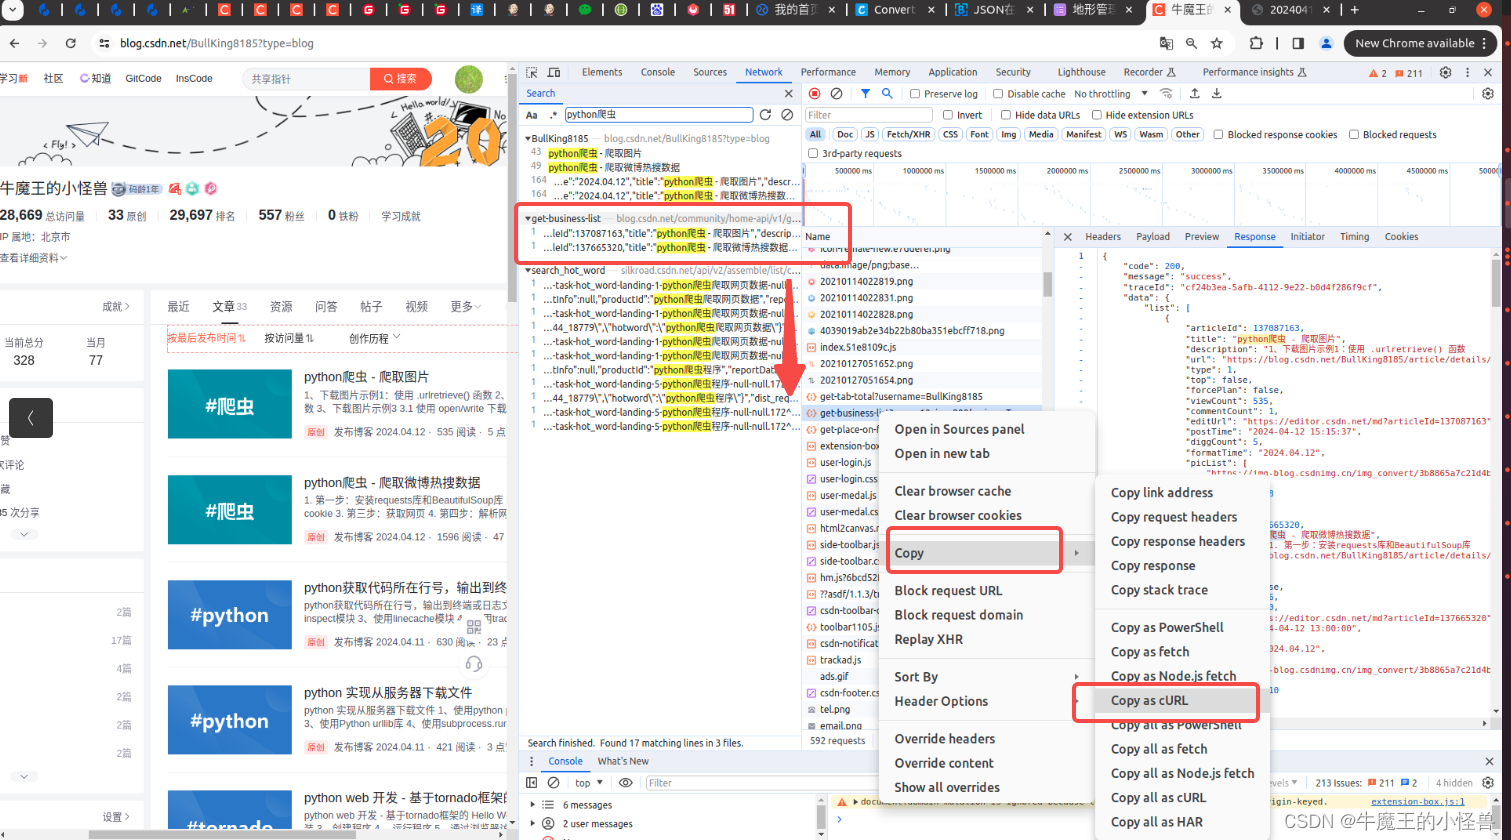Check Hide data URLs checkbox
The height and width of the screenshot is (840, 1511).
[x=1006, y=115]
